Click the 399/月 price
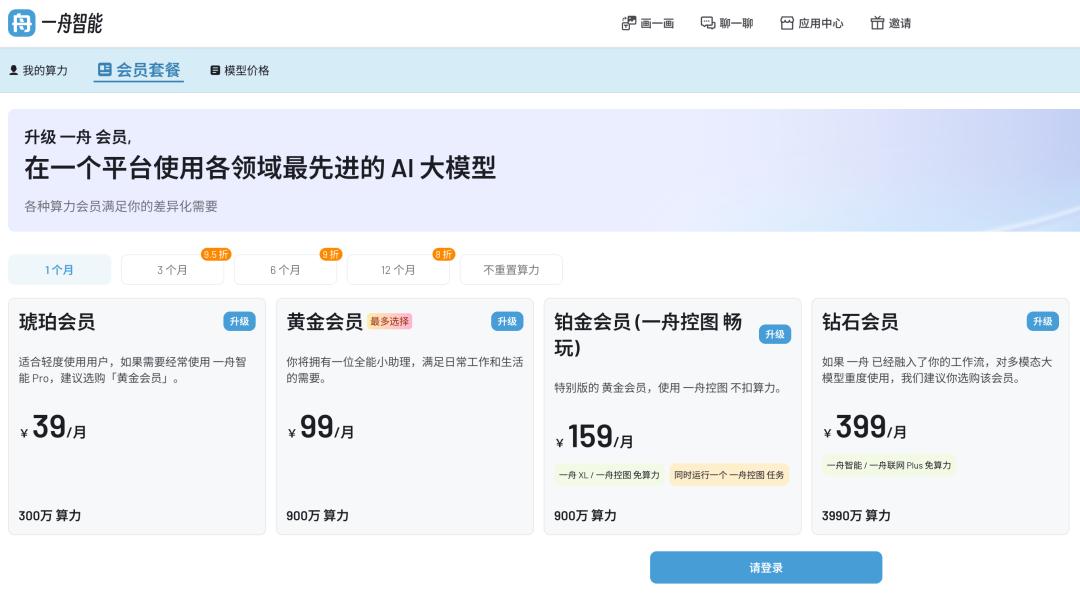 pyautogui.click(x=864, y=428)
